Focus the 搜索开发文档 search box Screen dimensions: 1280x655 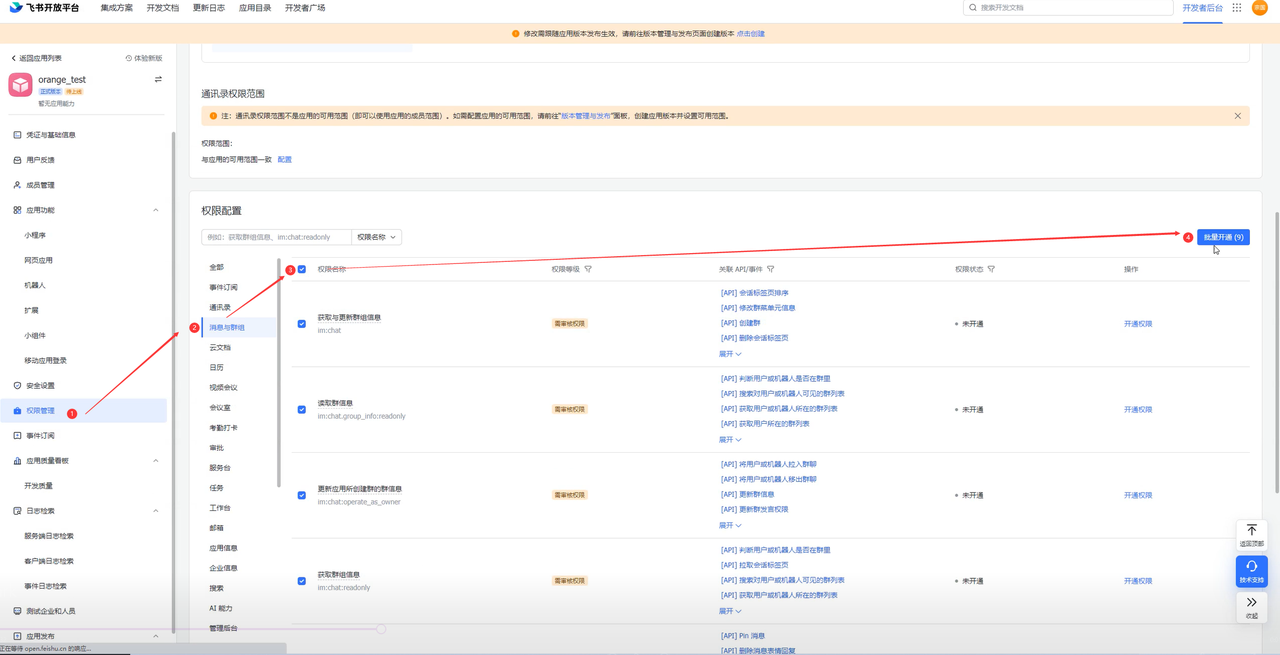point(1068,8)
